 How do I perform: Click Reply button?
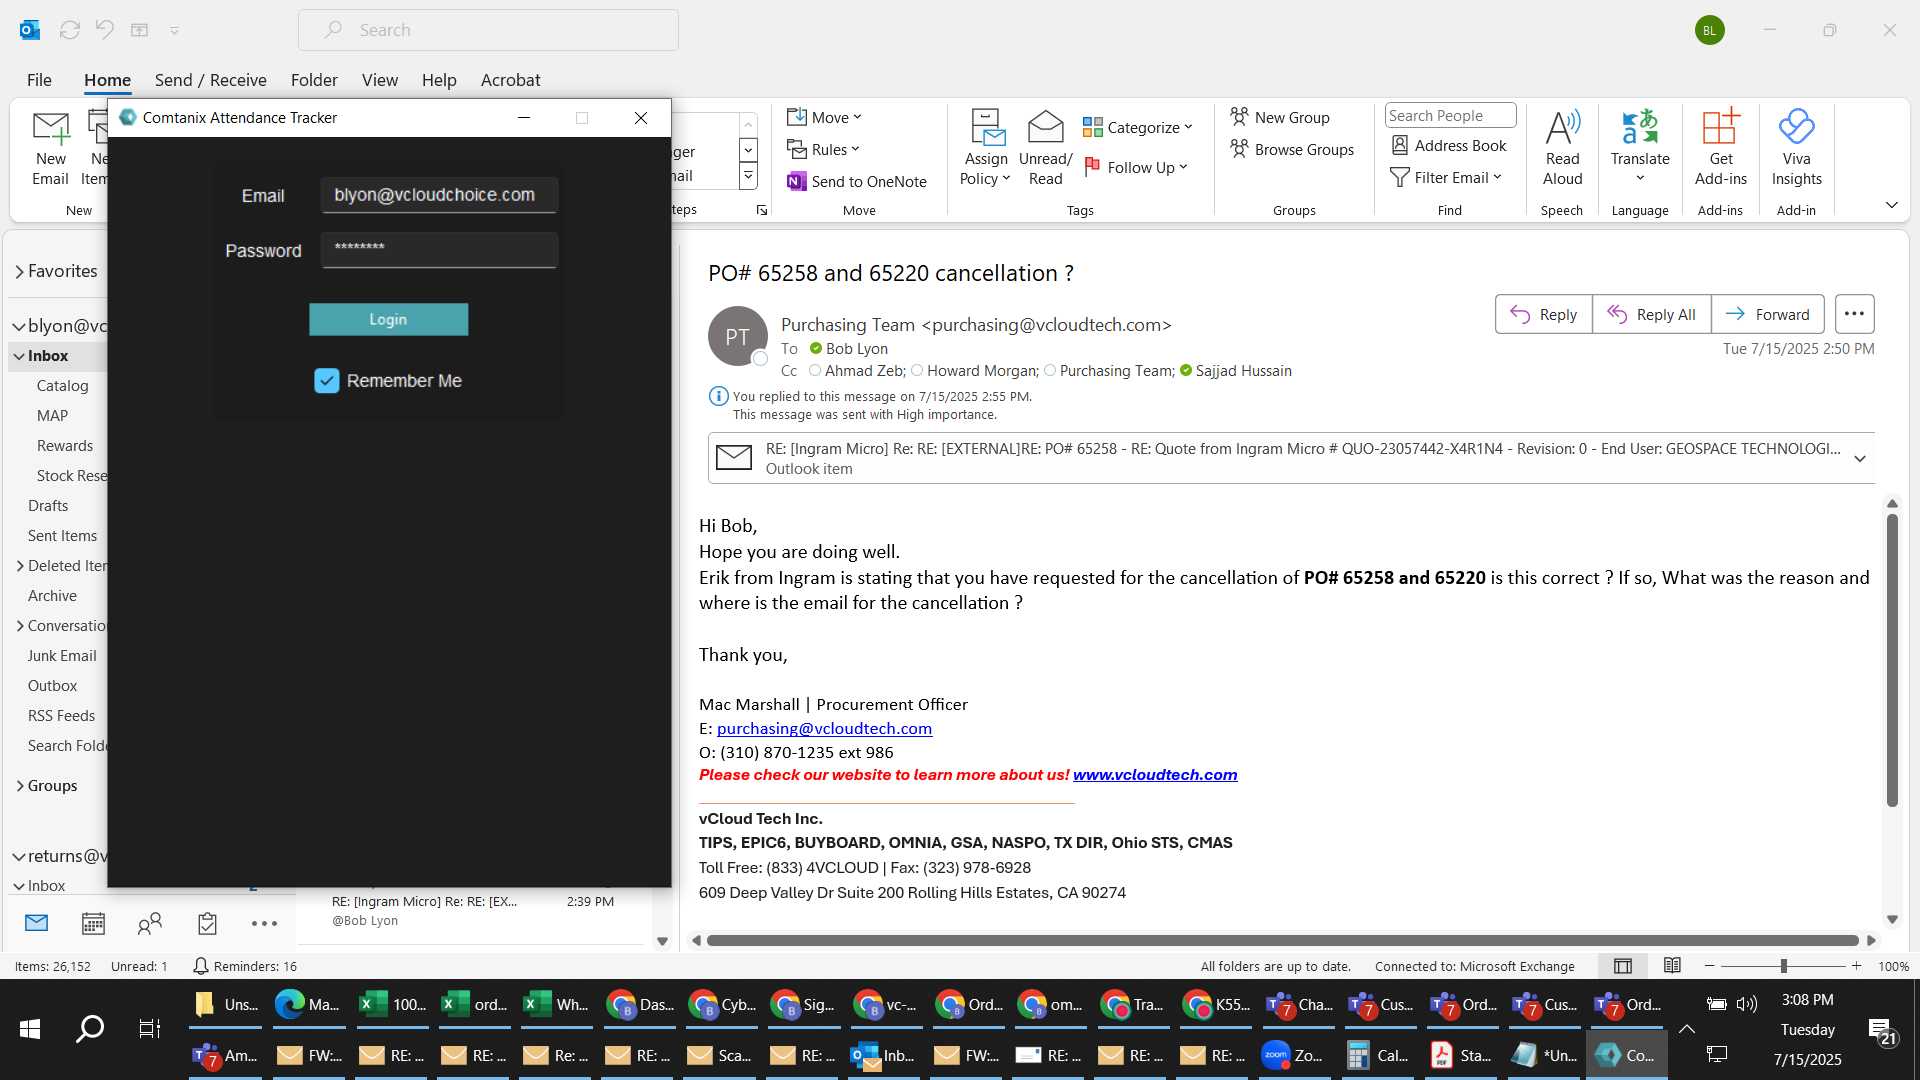pyautogui.click(x=1543, y=314)
